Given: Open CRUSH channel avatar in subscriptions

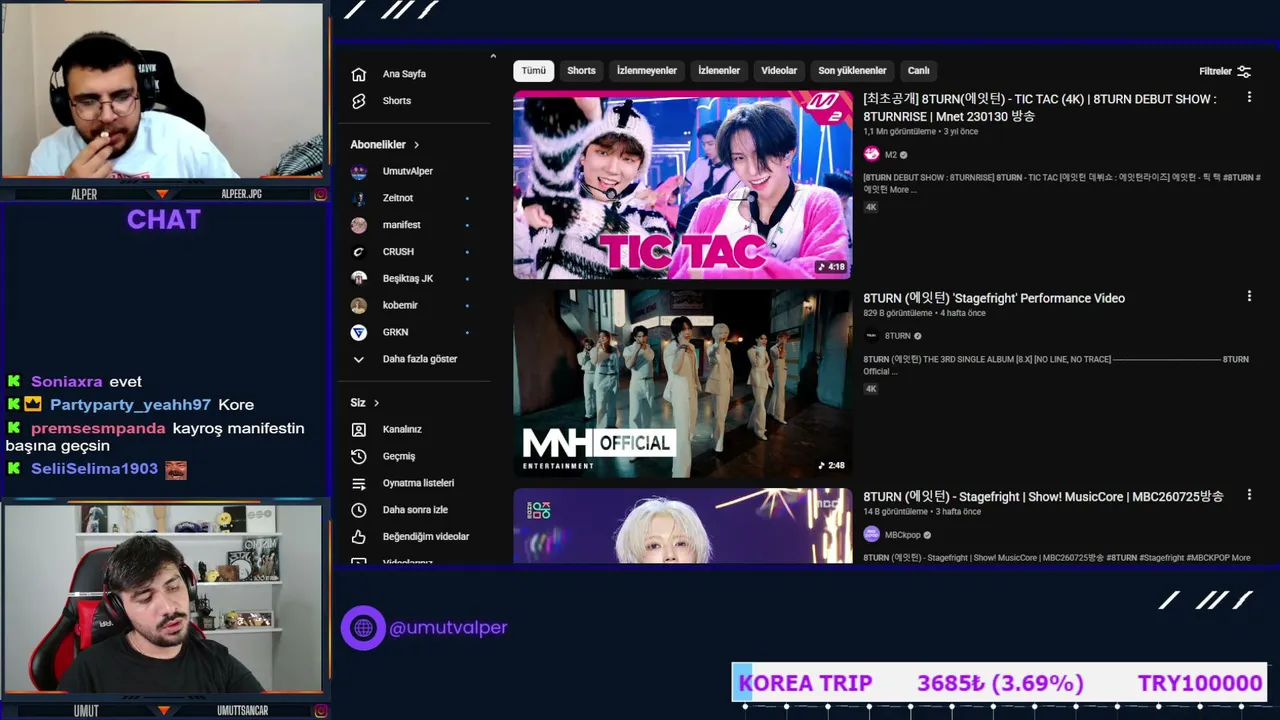Looking at the screenshot, I should click(x=359, y=252).
